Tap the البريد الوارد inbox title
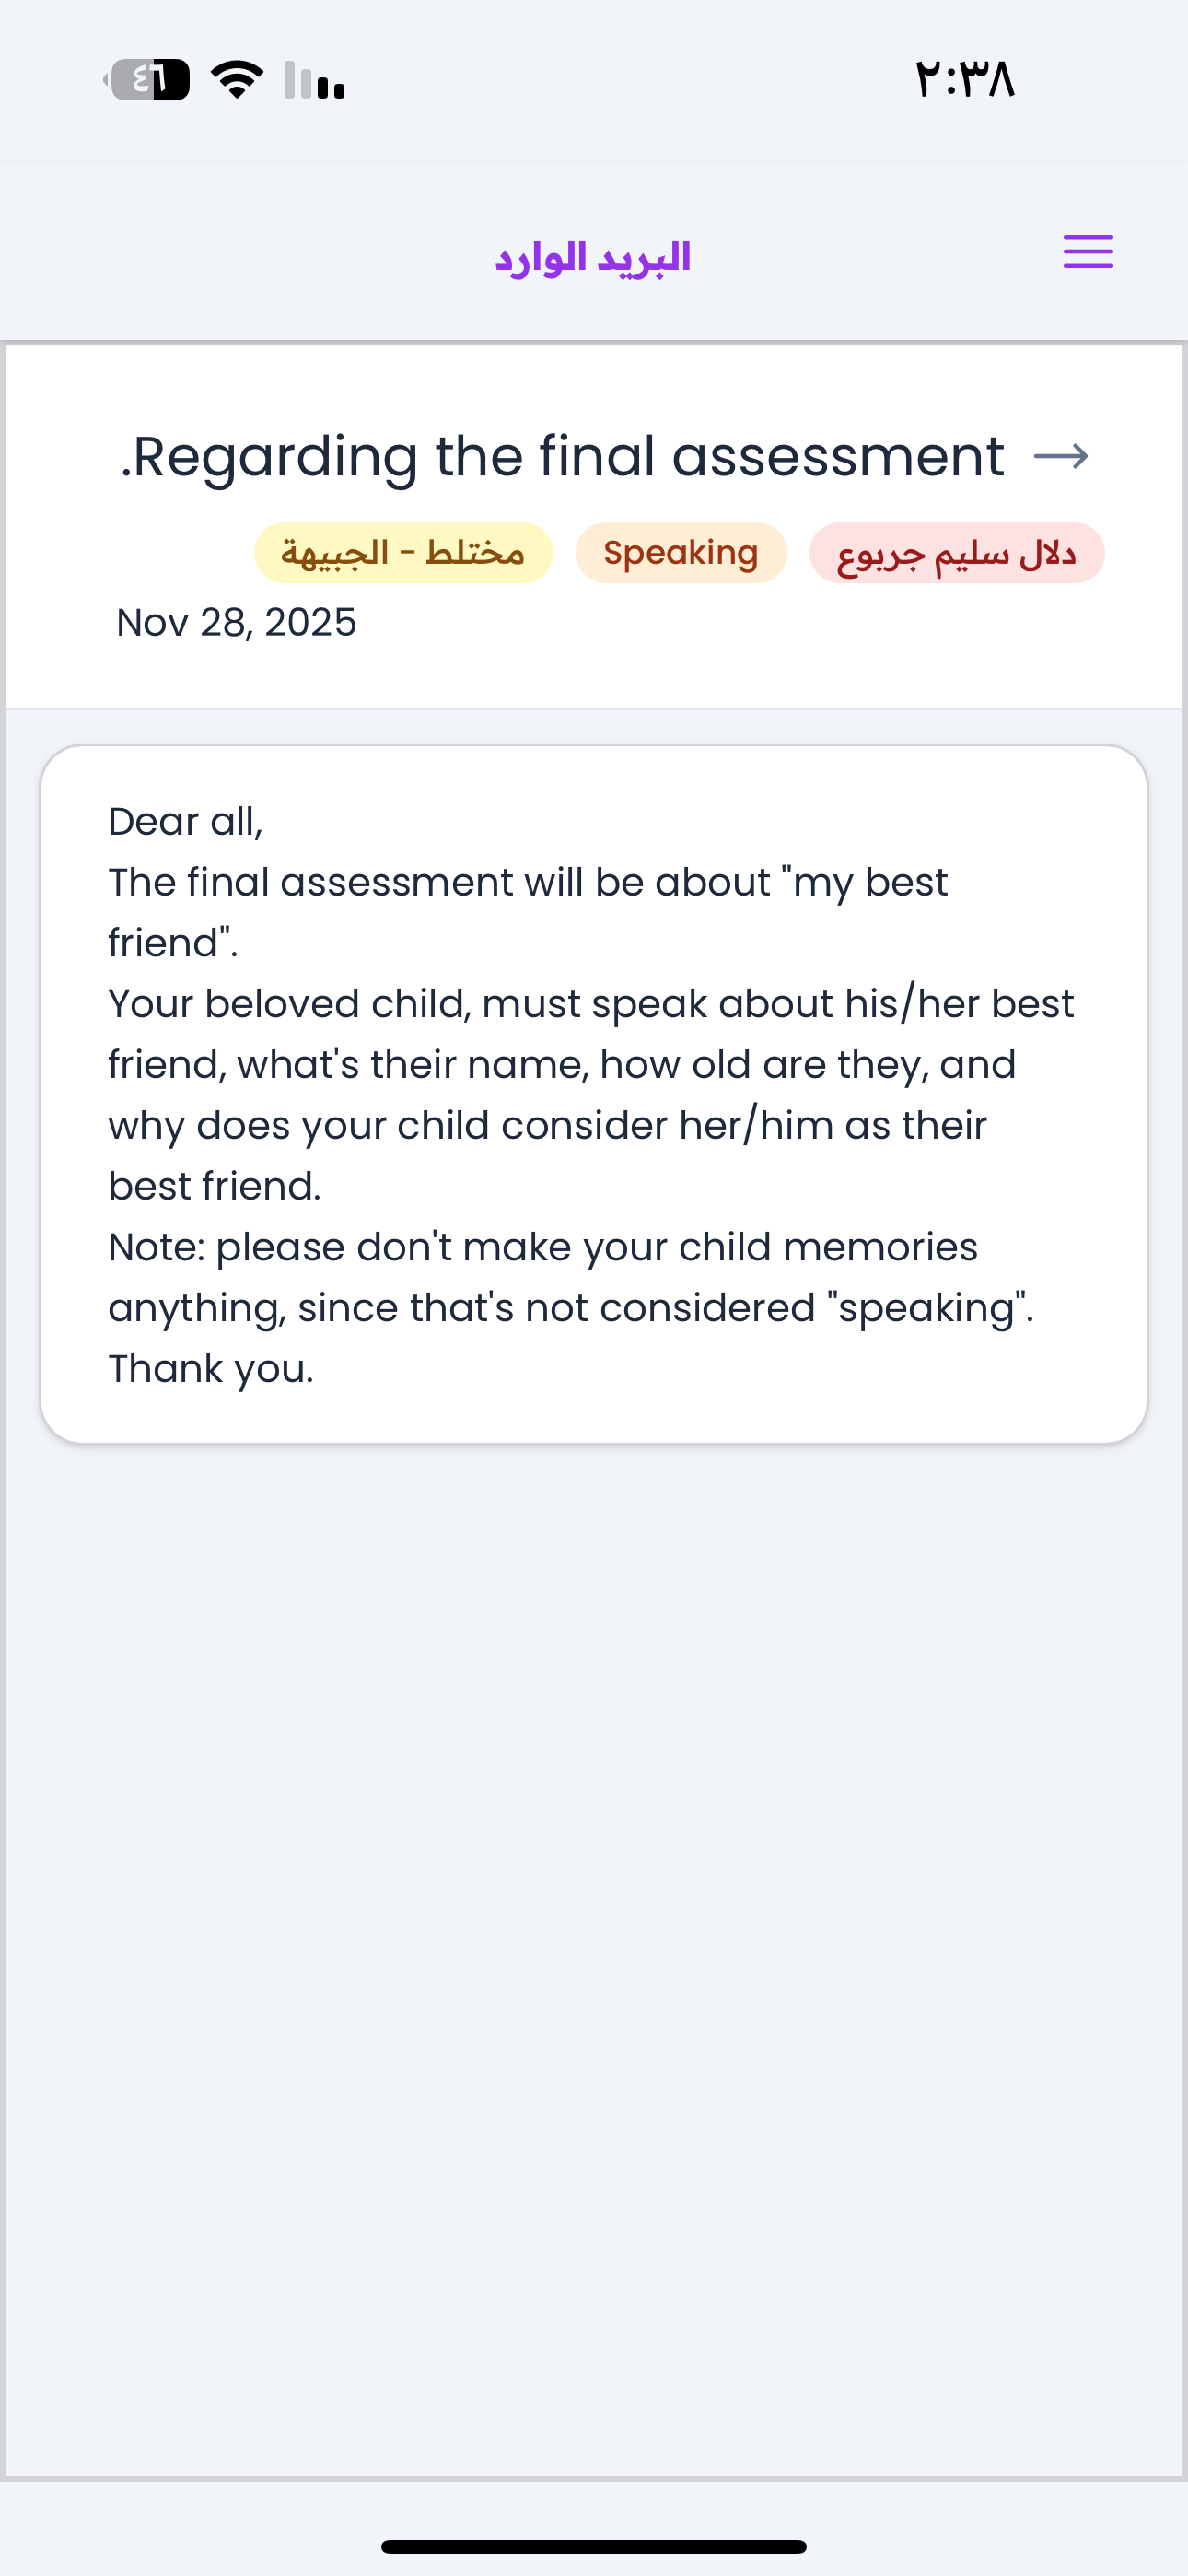1188x2576 pixels. (593, 258)
